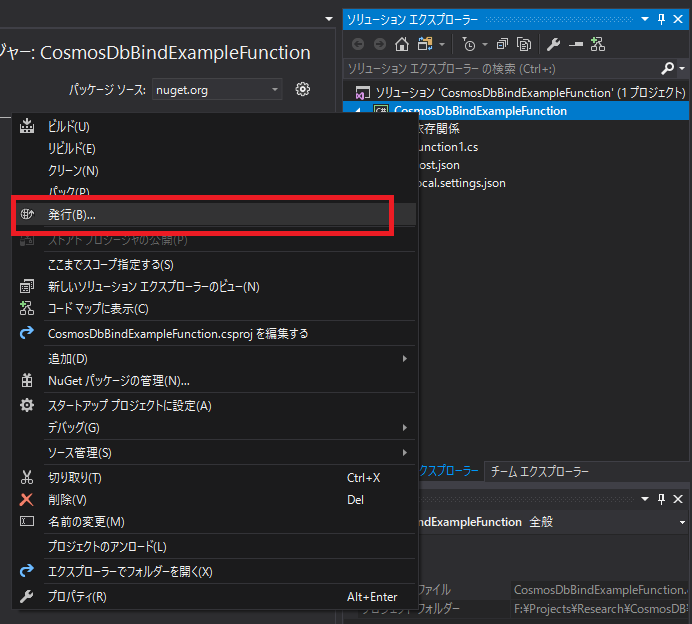Select the local.settings.json file
This screenshot has height=624, width=692.
click(x=462, y=183)
